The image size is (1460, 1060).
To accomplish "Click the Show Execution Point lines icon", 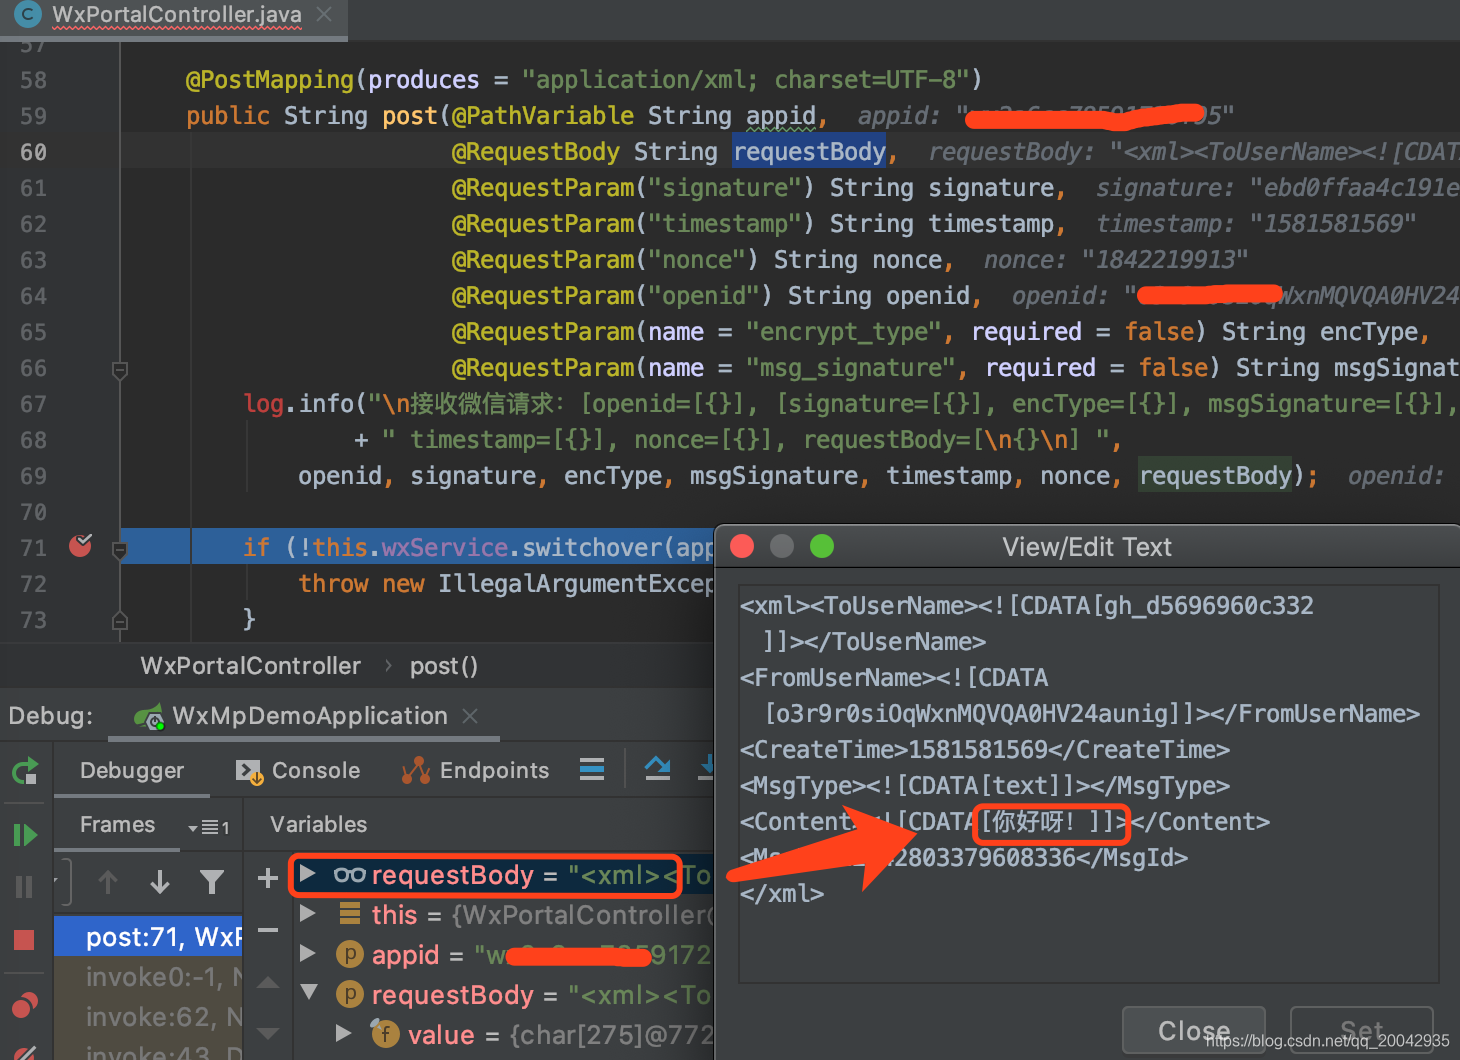I will click(x=592, y=769).
